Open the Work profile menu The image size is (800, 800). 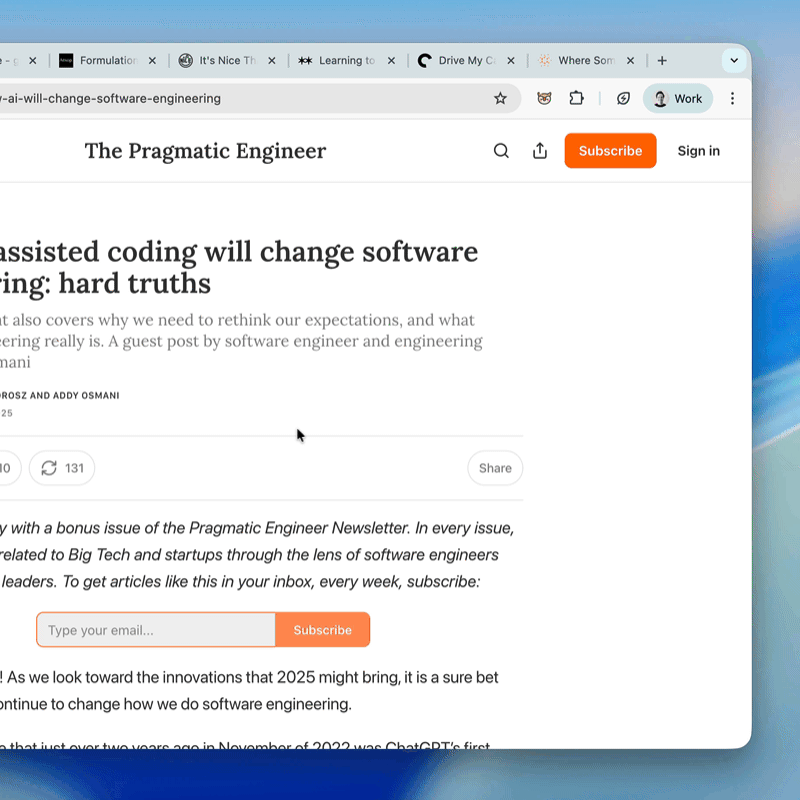pos(678,98)
